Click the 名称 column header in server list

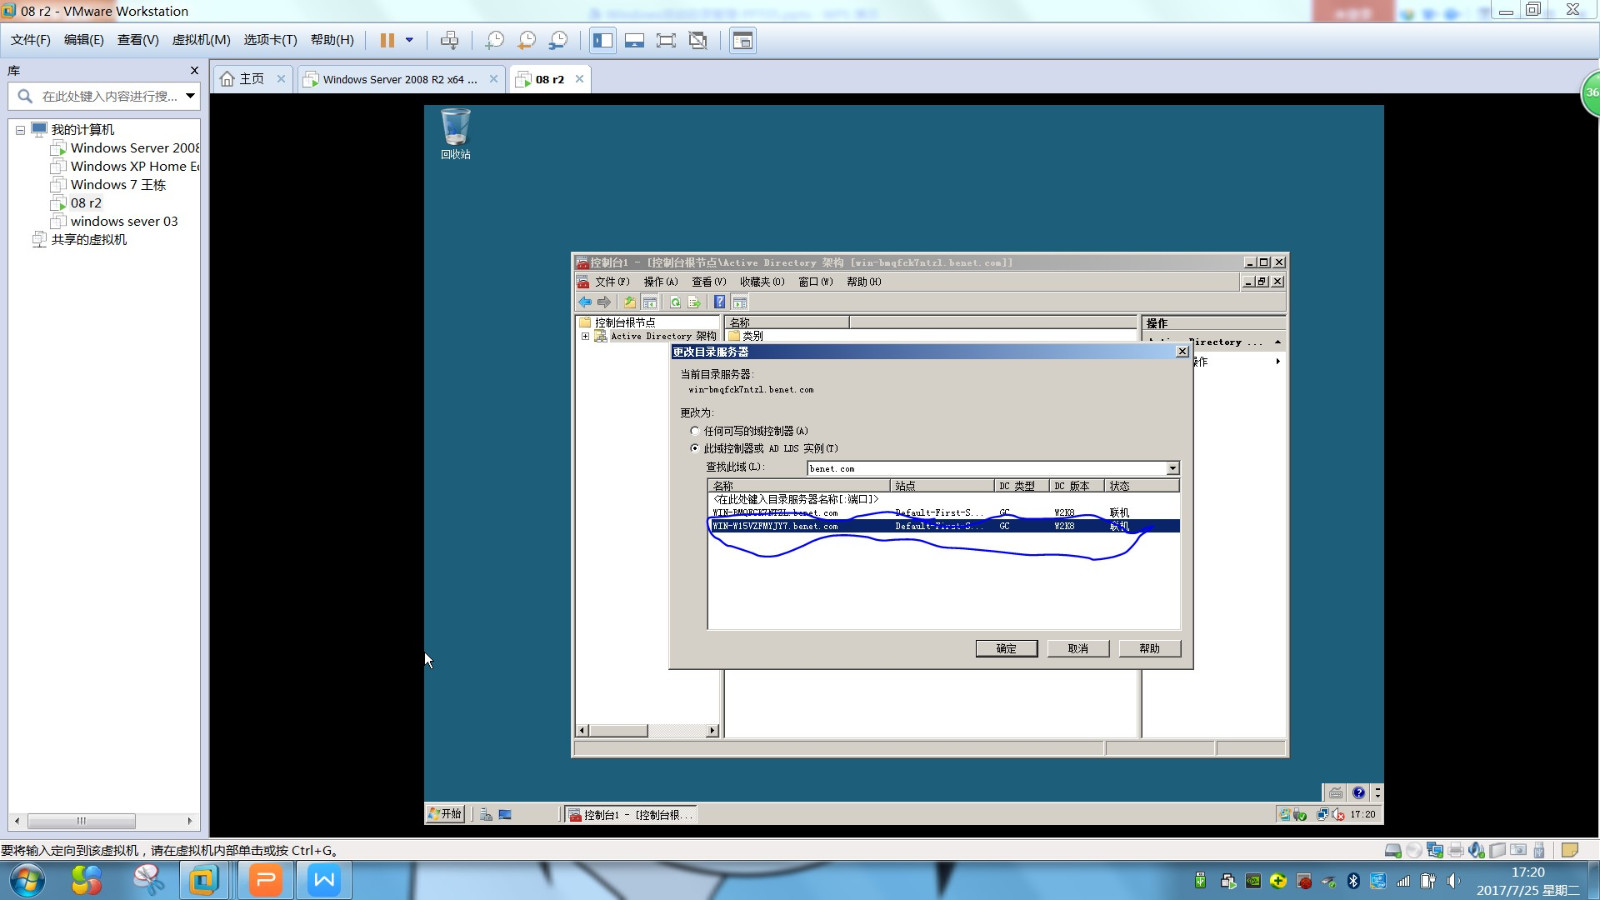click(799, 486)
